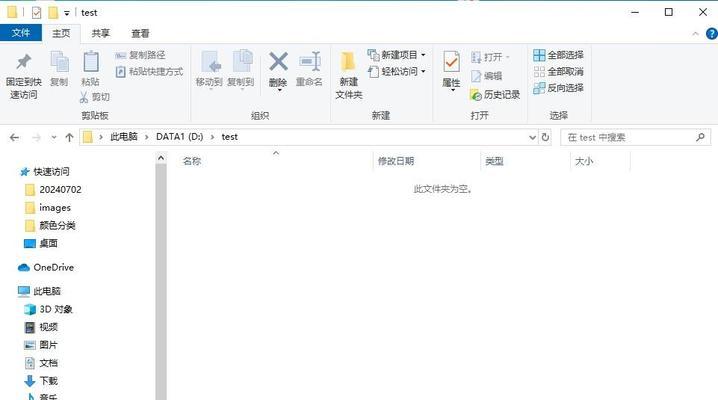Click the Paste clipboard icon
718x400 pixels.
click(91, 62)
